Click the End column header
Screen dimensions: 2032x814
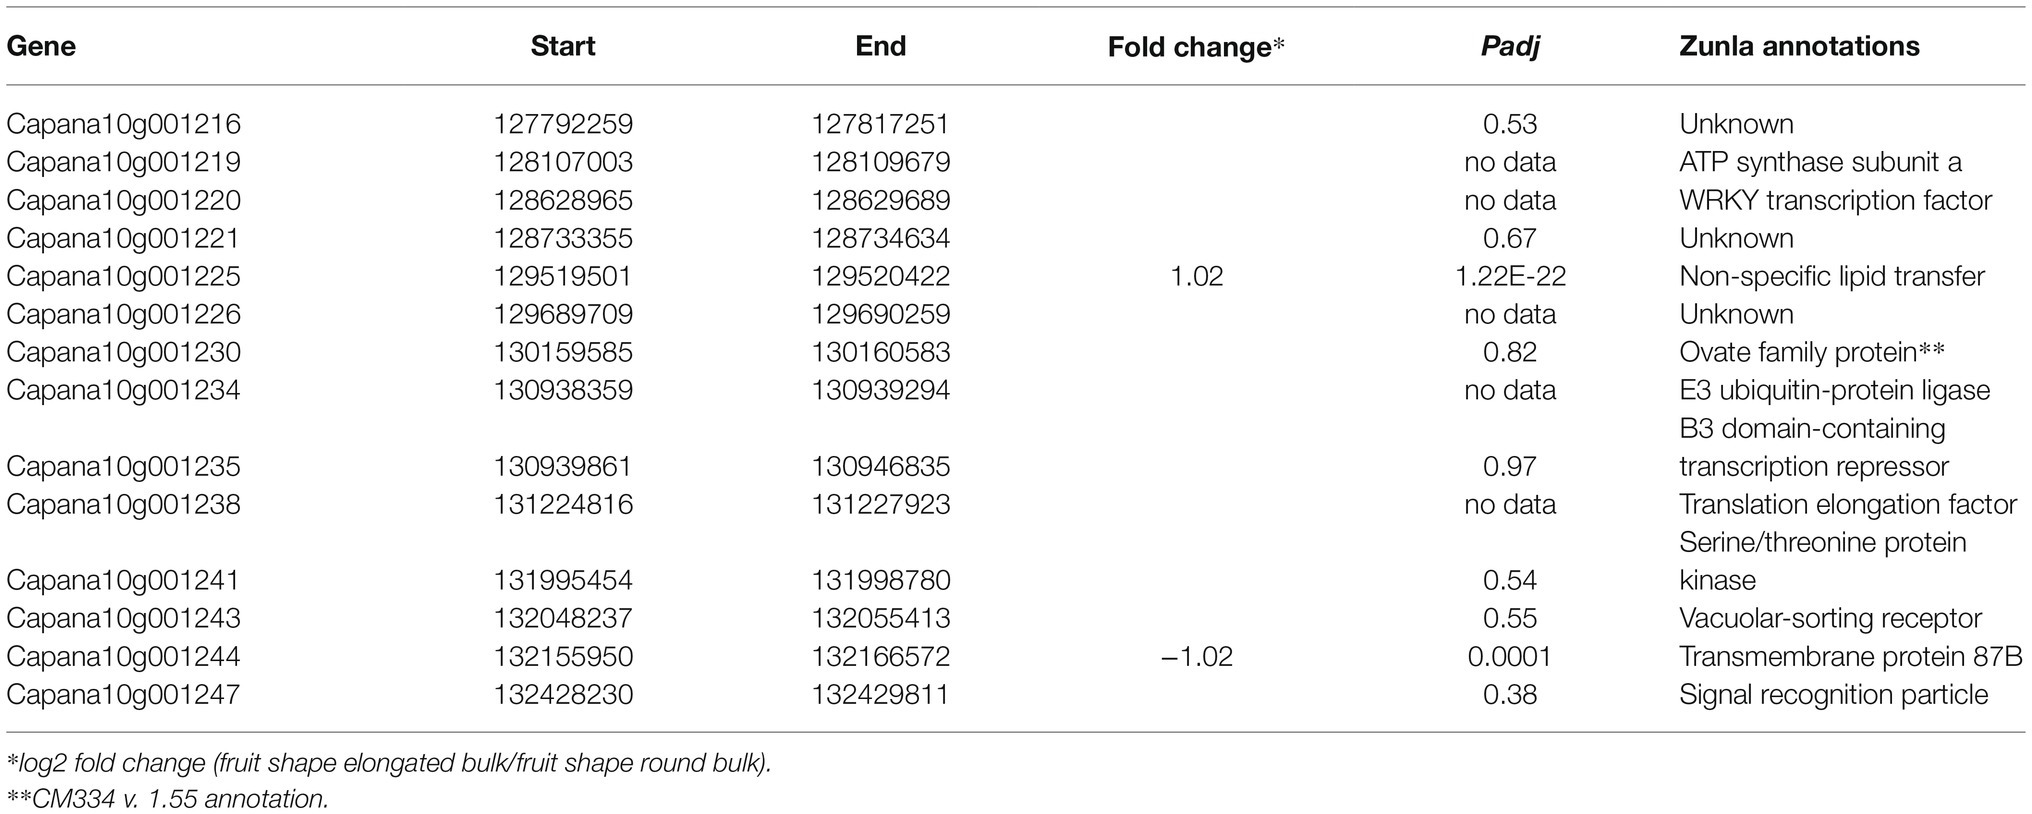[881, 46]
